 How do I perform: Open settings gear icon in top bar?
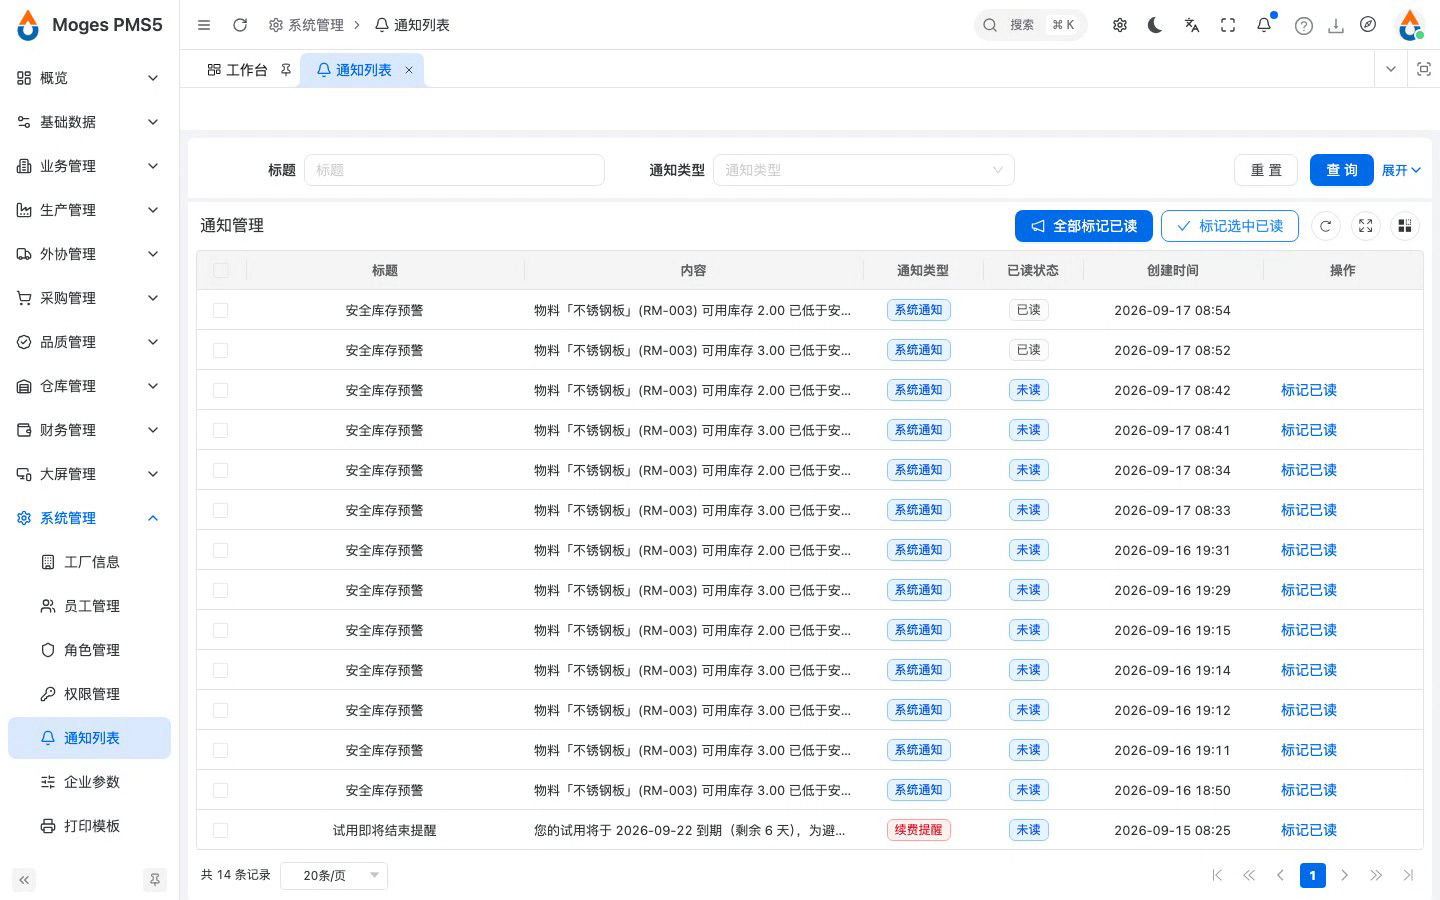[x=1120, y=25]
